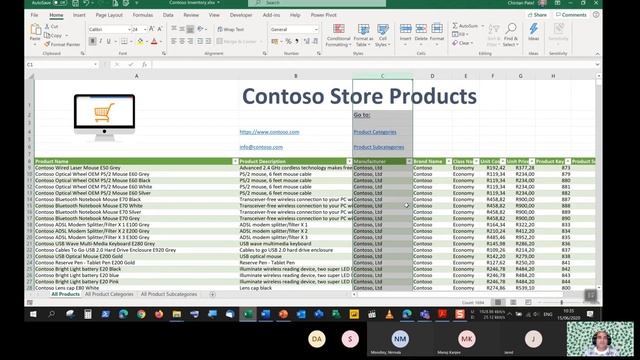Screen dimensions: 640x360
Task: Follow the Product Categories link
Action: tap(375, 132)
